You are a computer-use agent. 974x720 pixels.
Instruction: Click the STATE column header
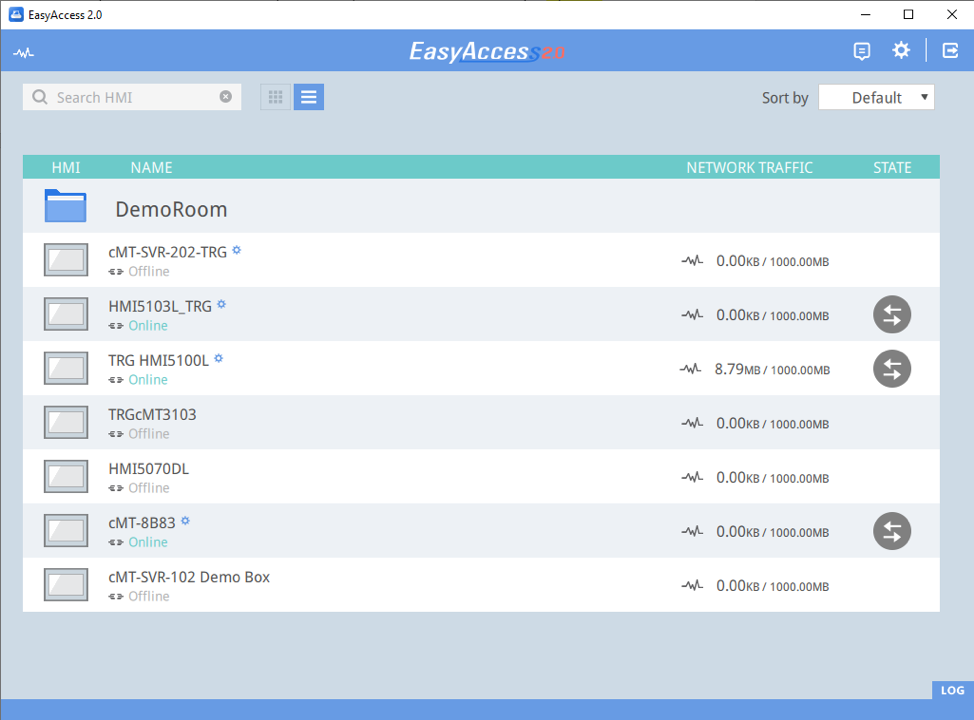(x=891, y=167)
